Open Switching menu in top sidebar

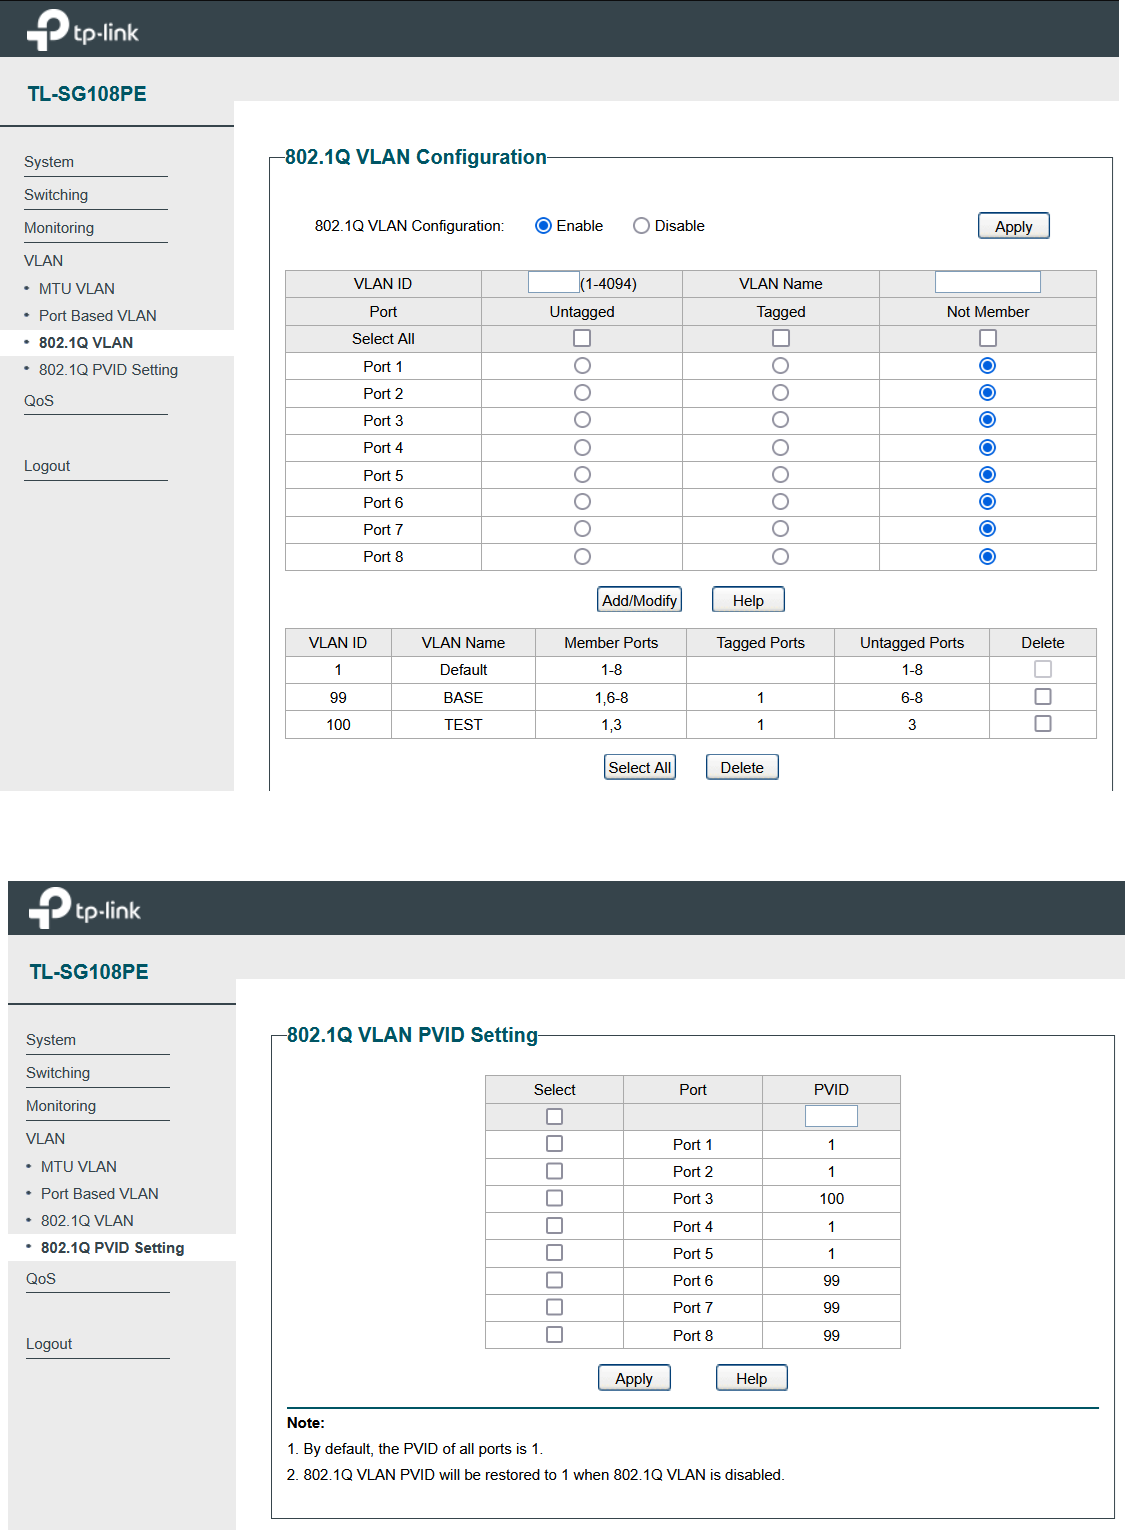point(56,195)
